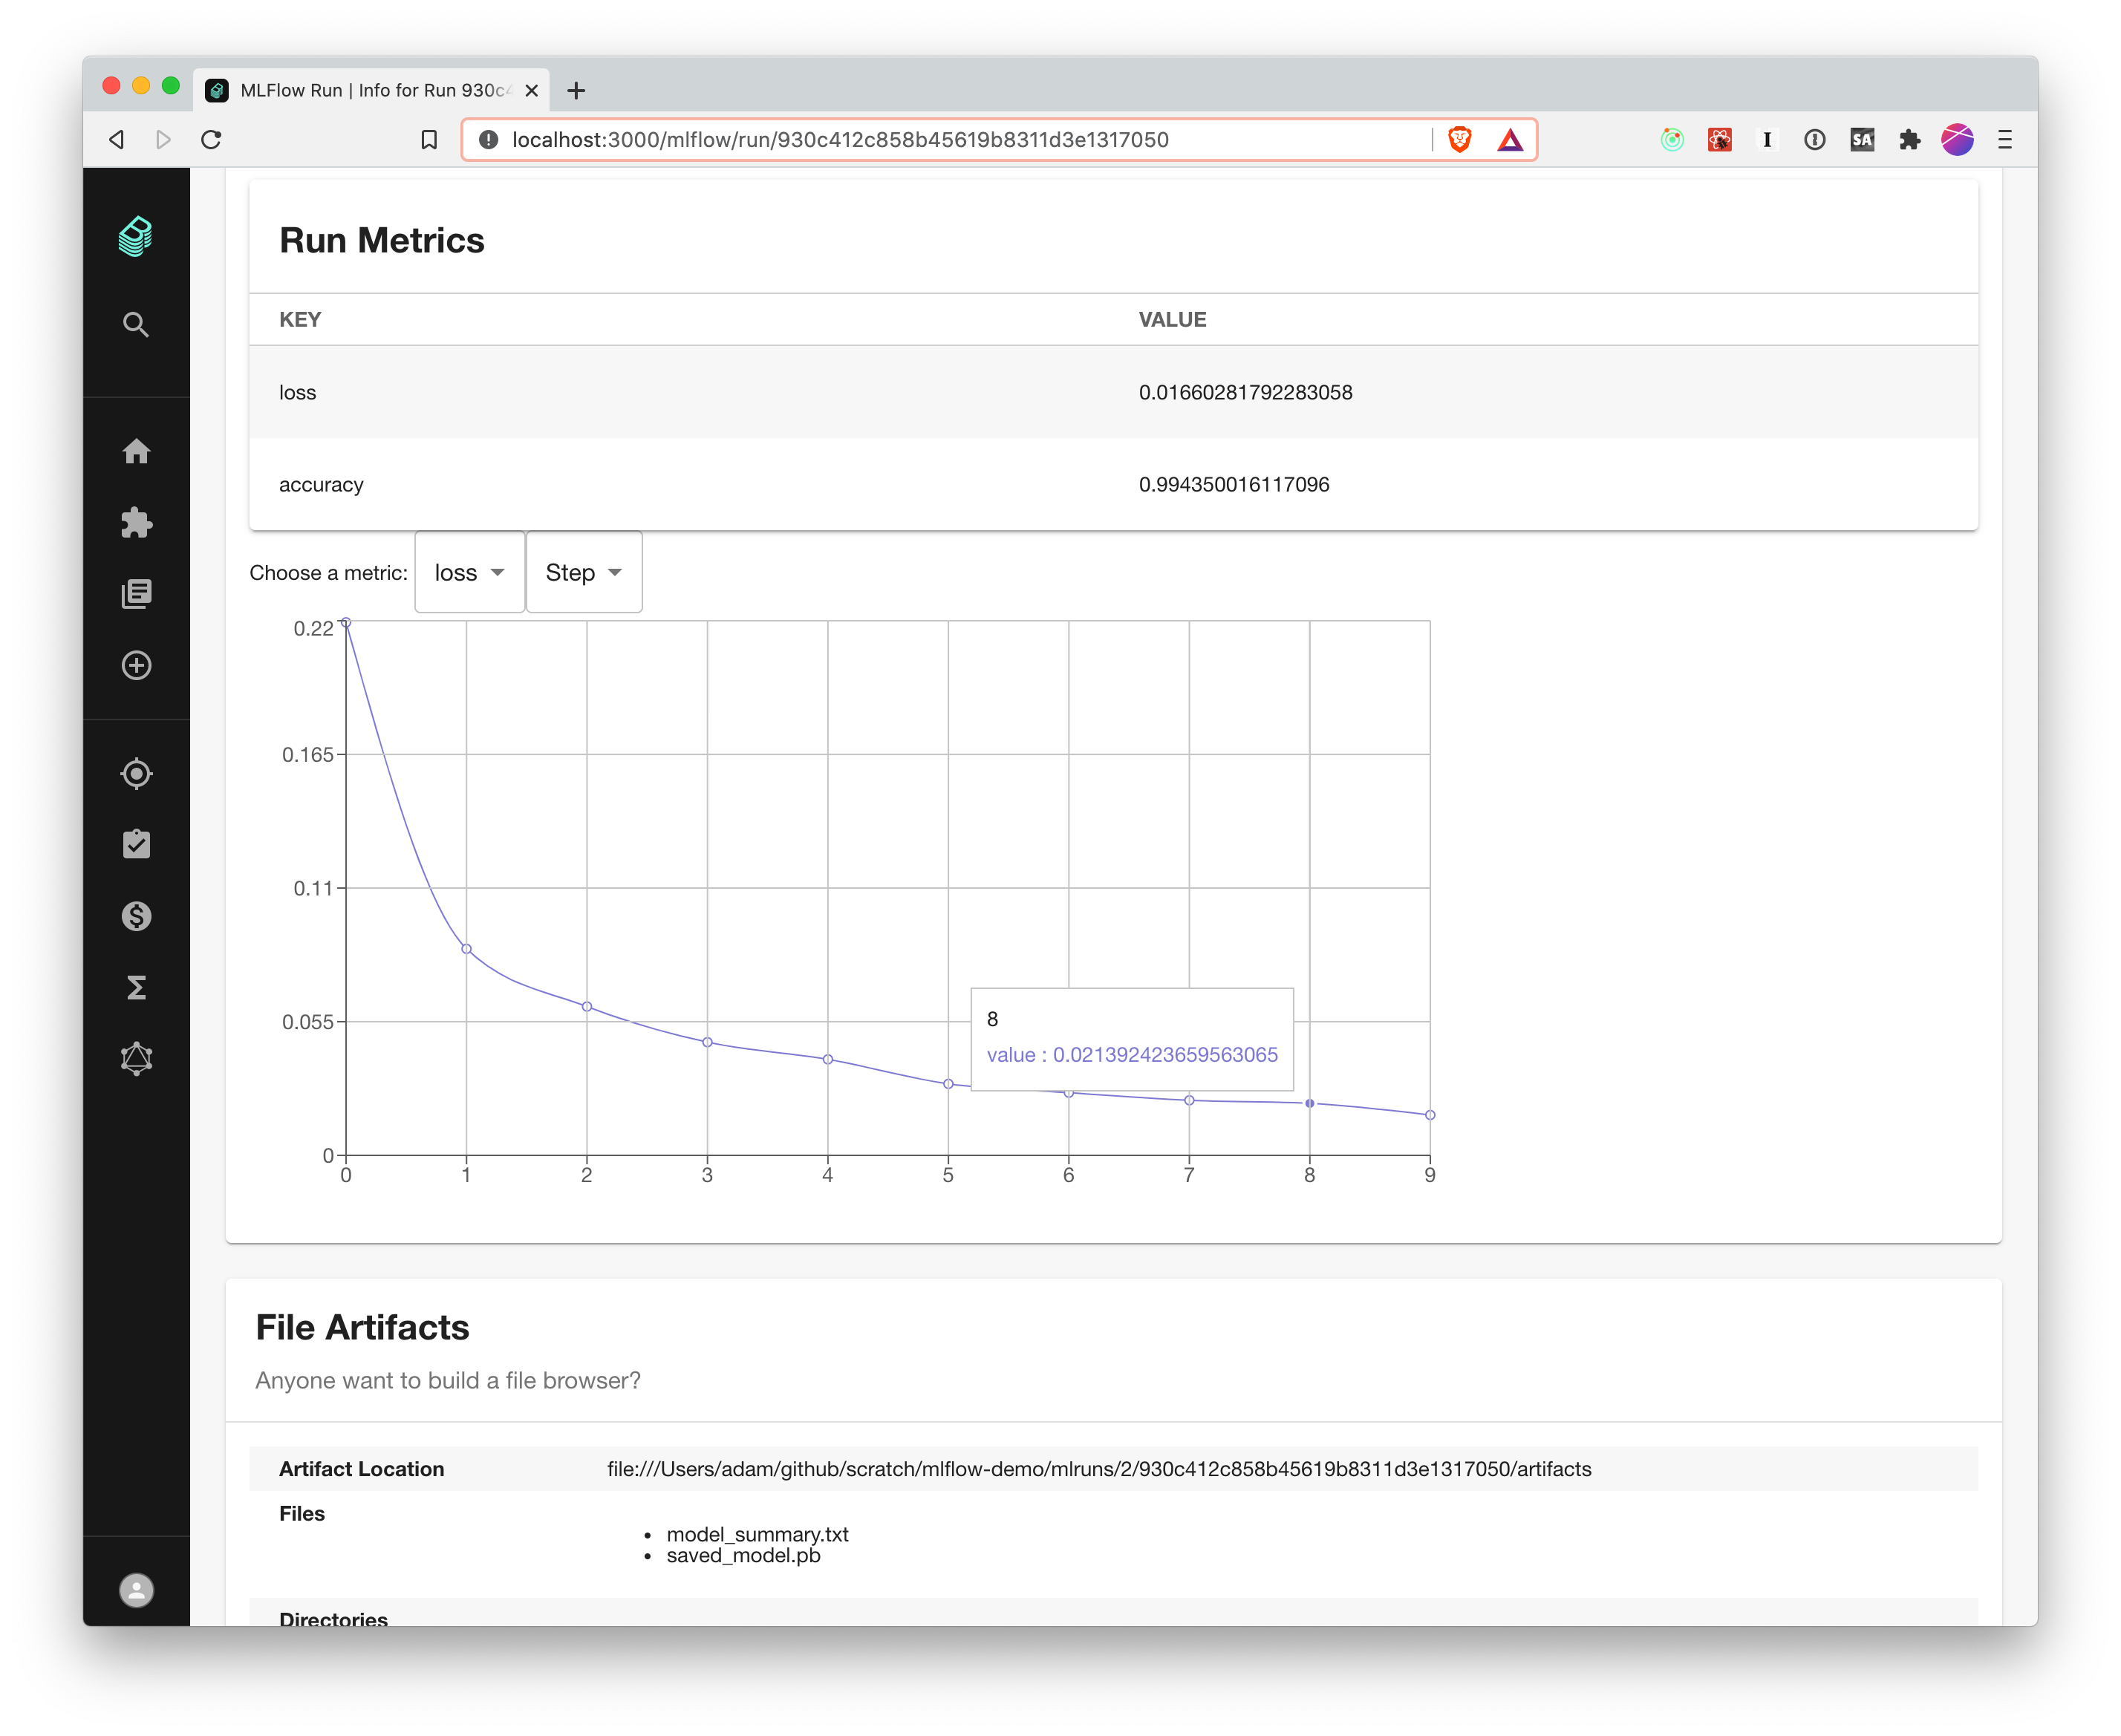Click the user profile avatar icon
The width and height of the screenshot is (2121, 1736).
click(x=136, y=1590)
